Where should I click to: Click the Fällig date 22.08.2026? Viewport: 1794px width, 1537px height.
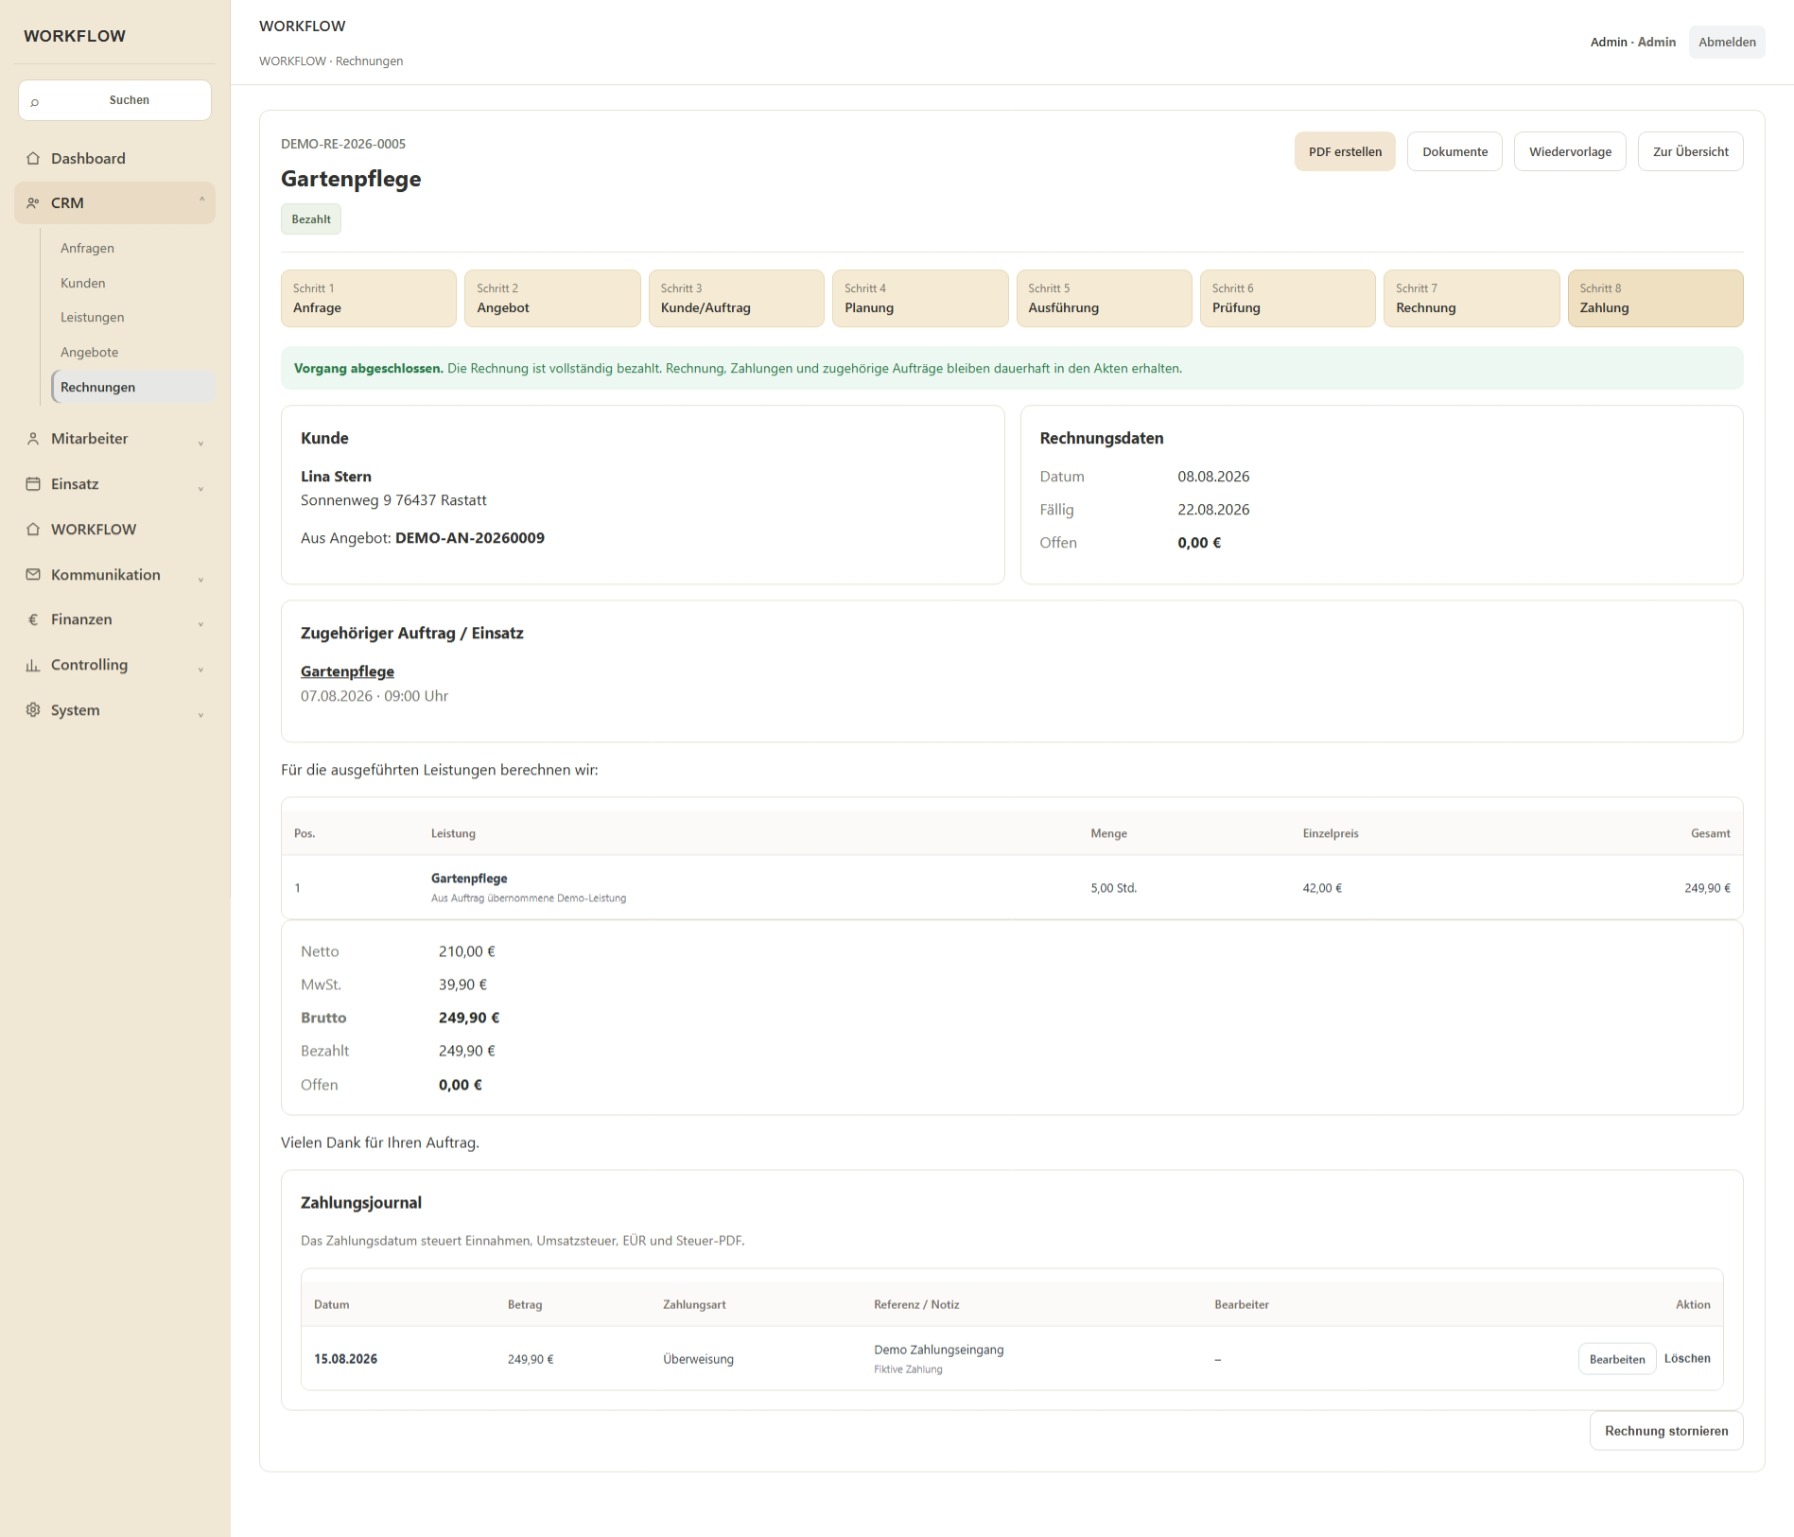[1213, 510]
